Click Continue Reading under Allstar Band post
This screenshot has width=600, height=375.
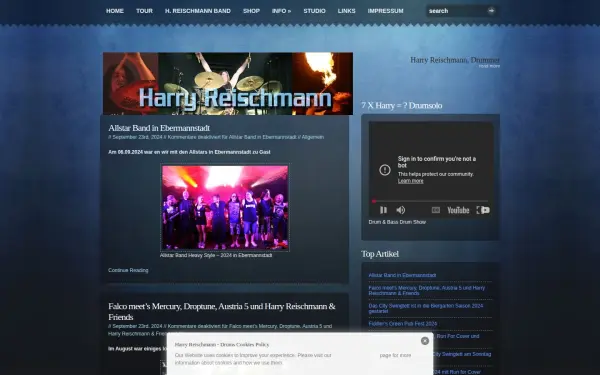pos(128,270)
